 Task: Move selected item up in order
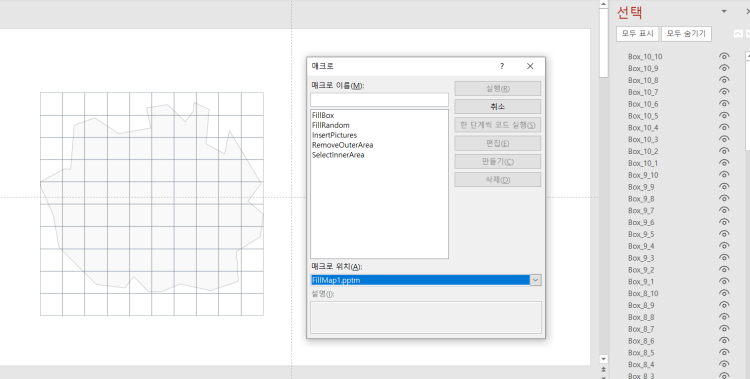pyautogui.click(x=738, y=33)
